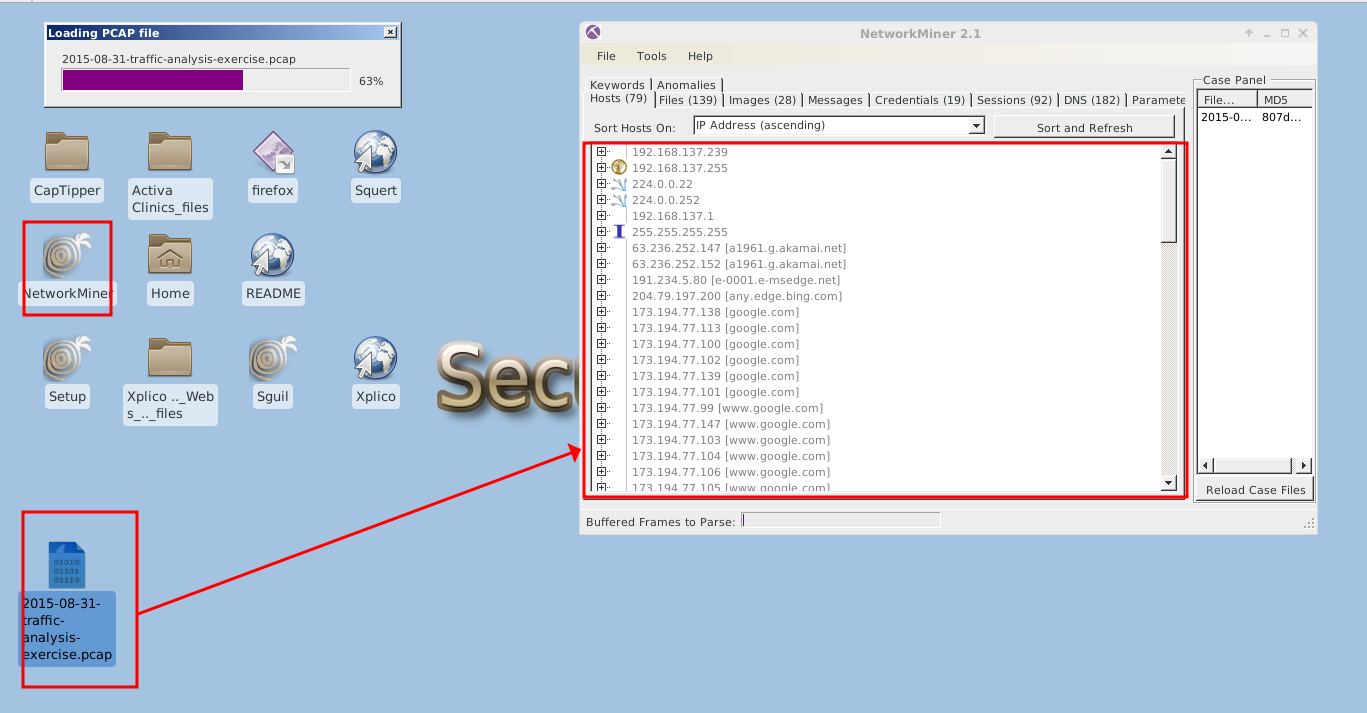Click the multicast icon beside 224.0.0.22

point(618,184)
